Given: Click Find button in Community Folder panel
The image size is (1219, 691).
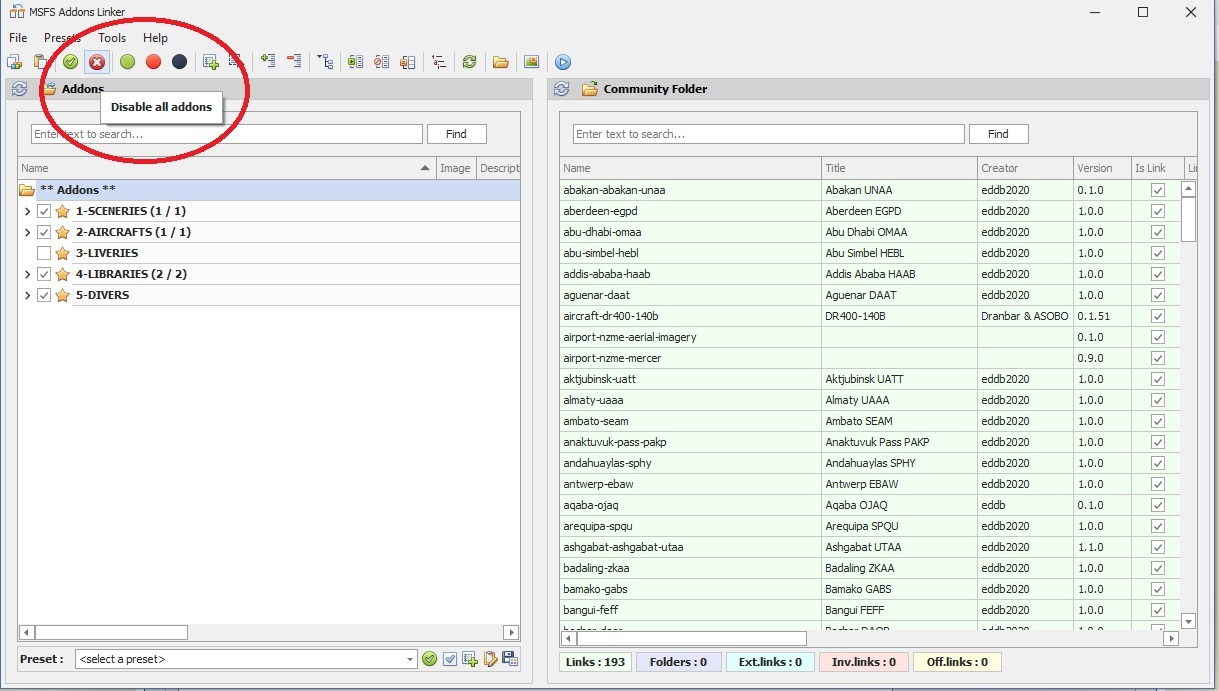Looking at the screenshot, I should pyautogui.click(x=998, y=134).
